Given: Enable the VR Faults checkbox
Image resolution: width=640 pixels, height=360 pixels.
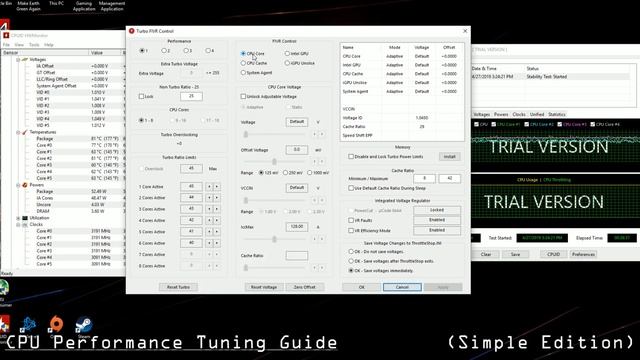Looking at the screenshot, I should [x=351, y=220].
